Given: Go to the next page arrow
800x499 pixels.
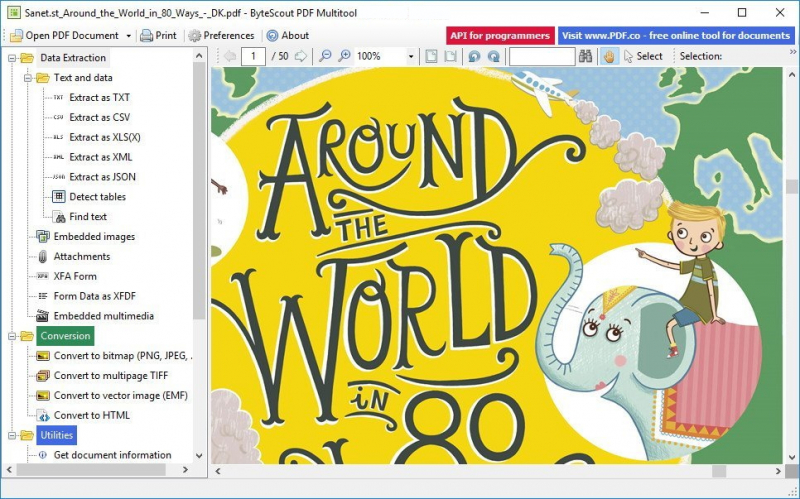Looking at the screenshot, I should coord(301,56).
